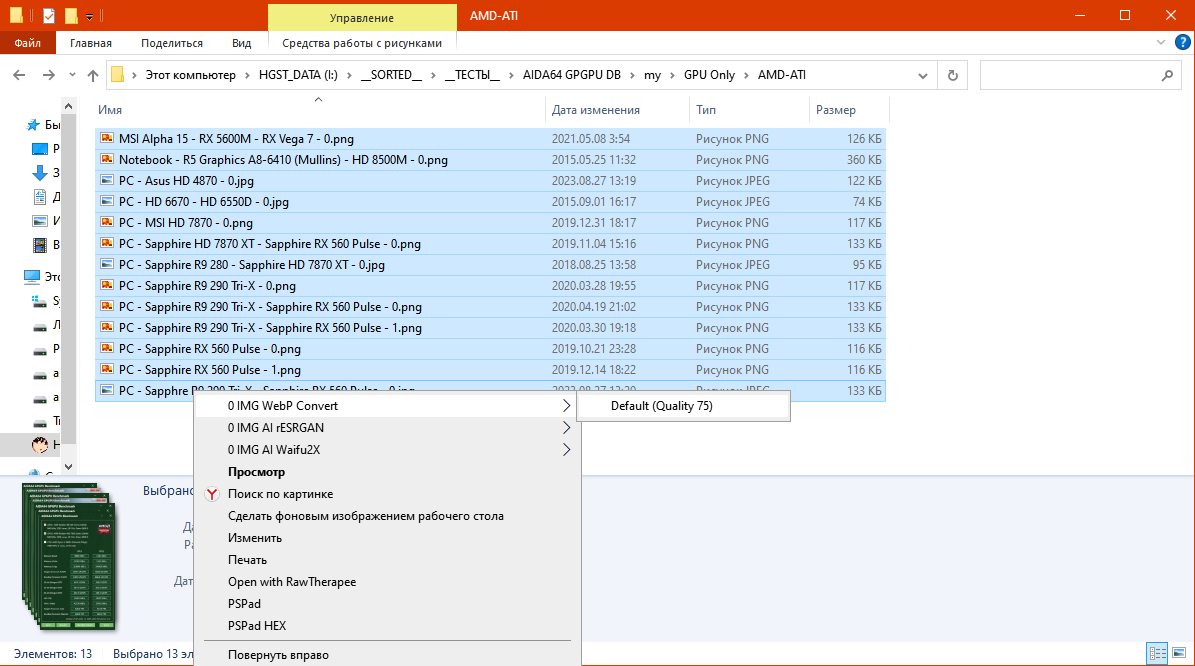Click the Управление contextual tab header
Screen dimensions: 1195x666
pos(362,18)
